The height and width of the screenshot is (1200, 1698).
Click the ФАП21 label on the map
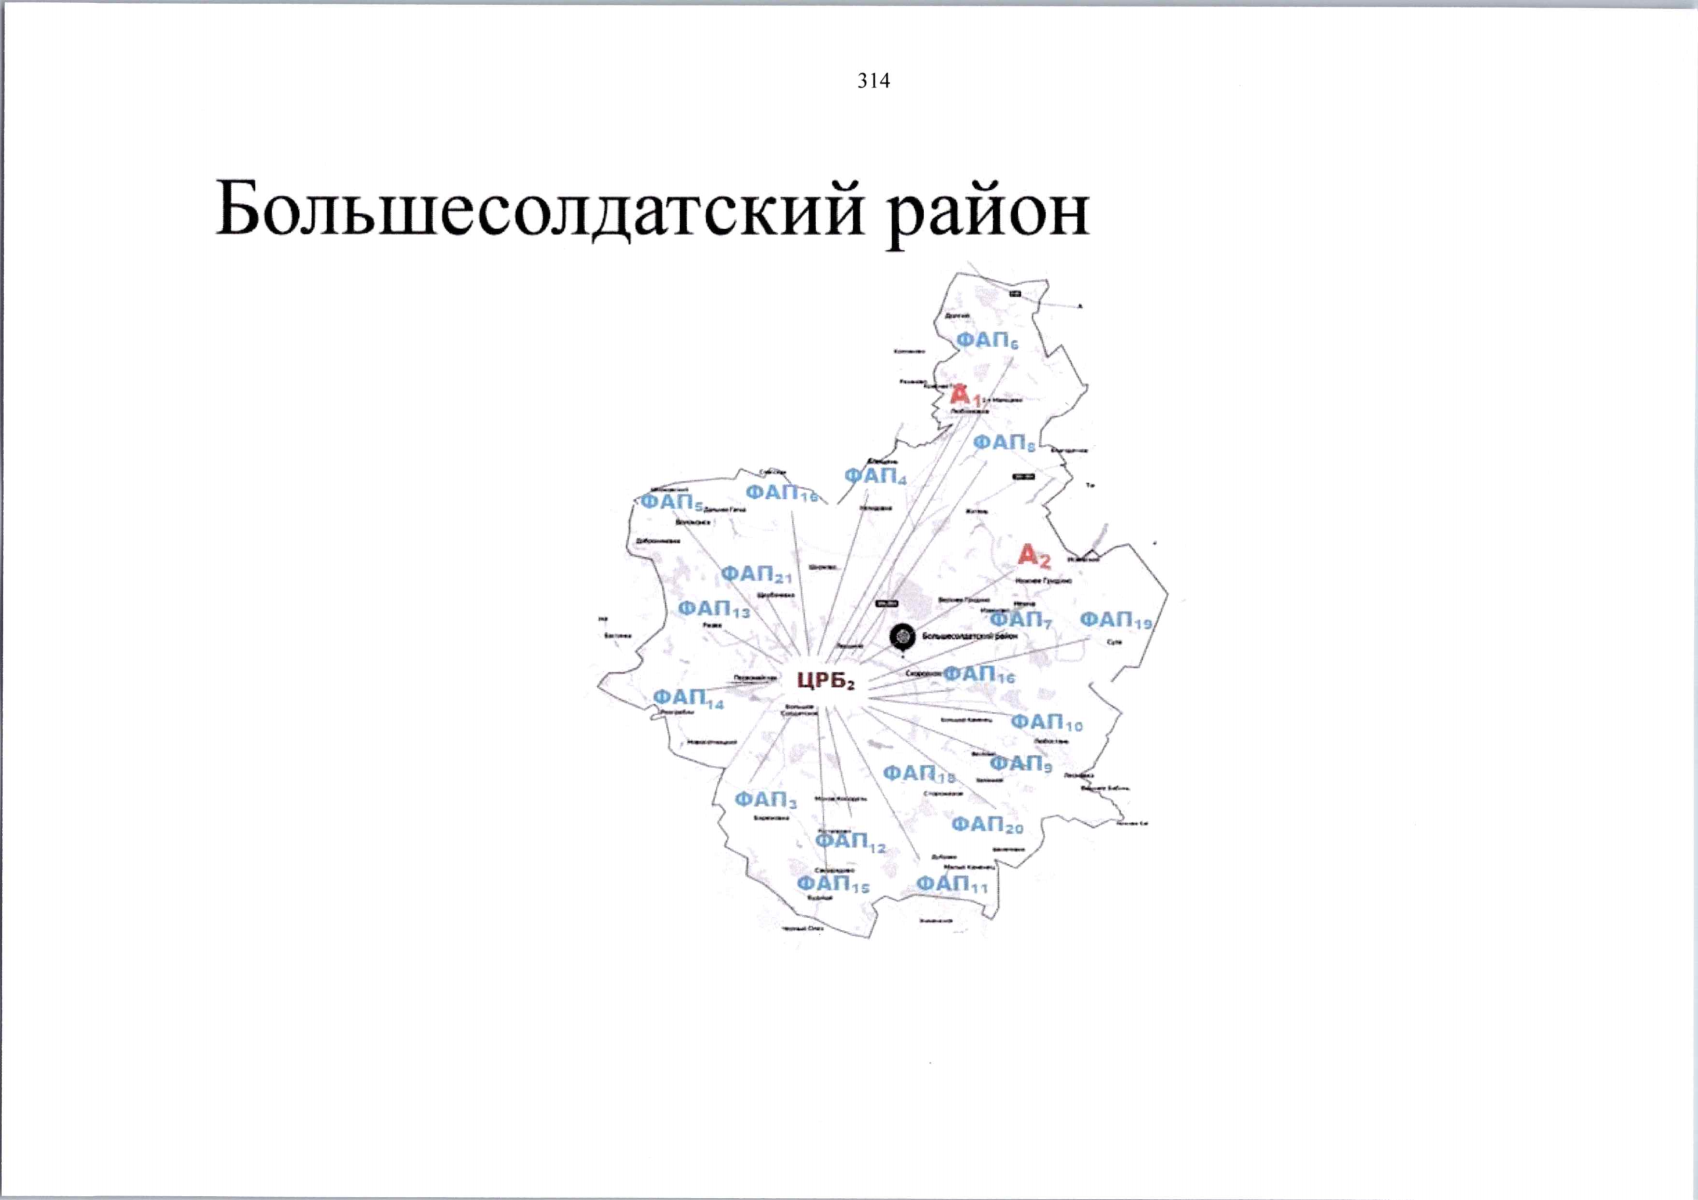(x=756, y=575)
